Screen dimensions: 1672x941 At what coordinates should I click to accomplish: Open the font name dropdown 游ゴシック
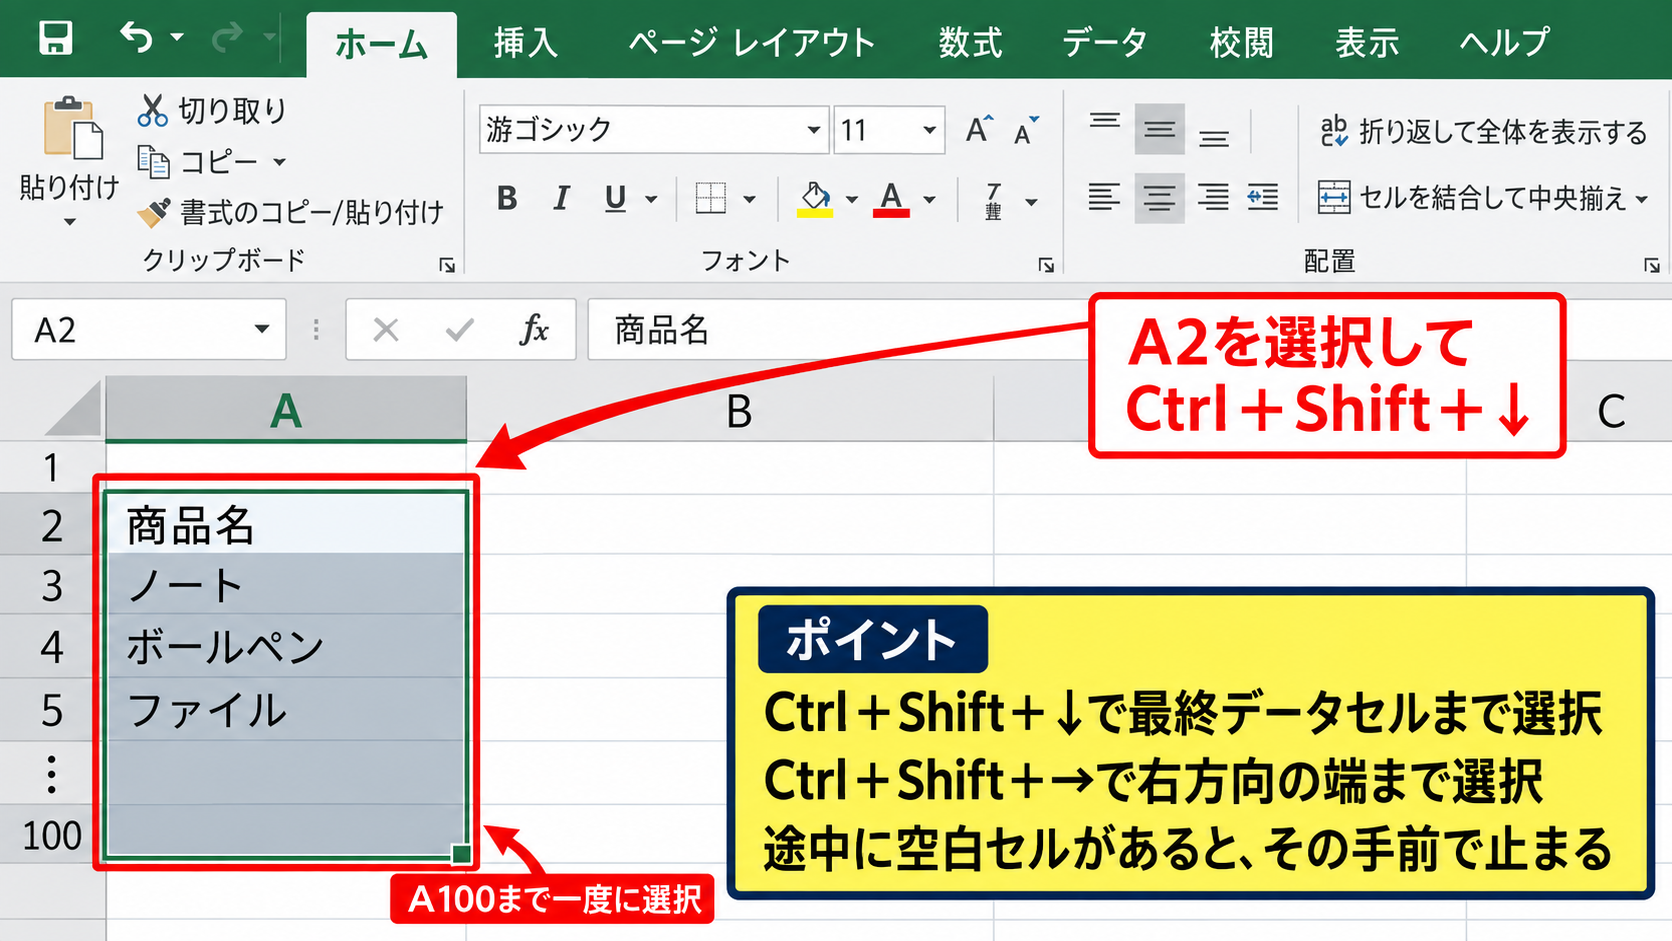[x=813, y=129]
